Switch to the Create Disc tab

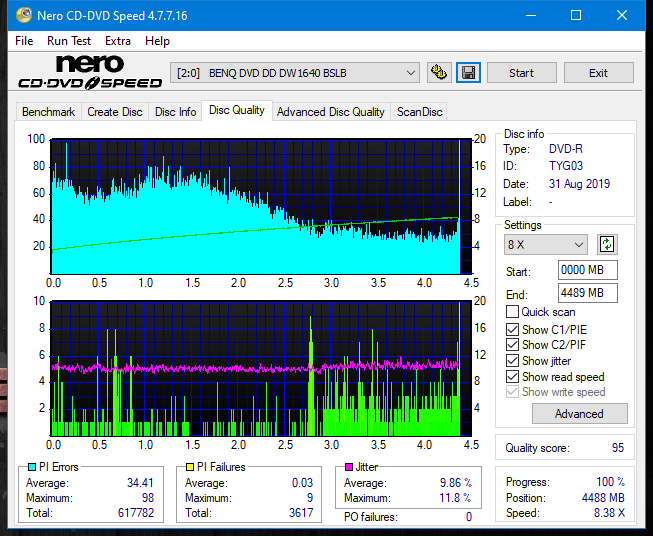115,112
